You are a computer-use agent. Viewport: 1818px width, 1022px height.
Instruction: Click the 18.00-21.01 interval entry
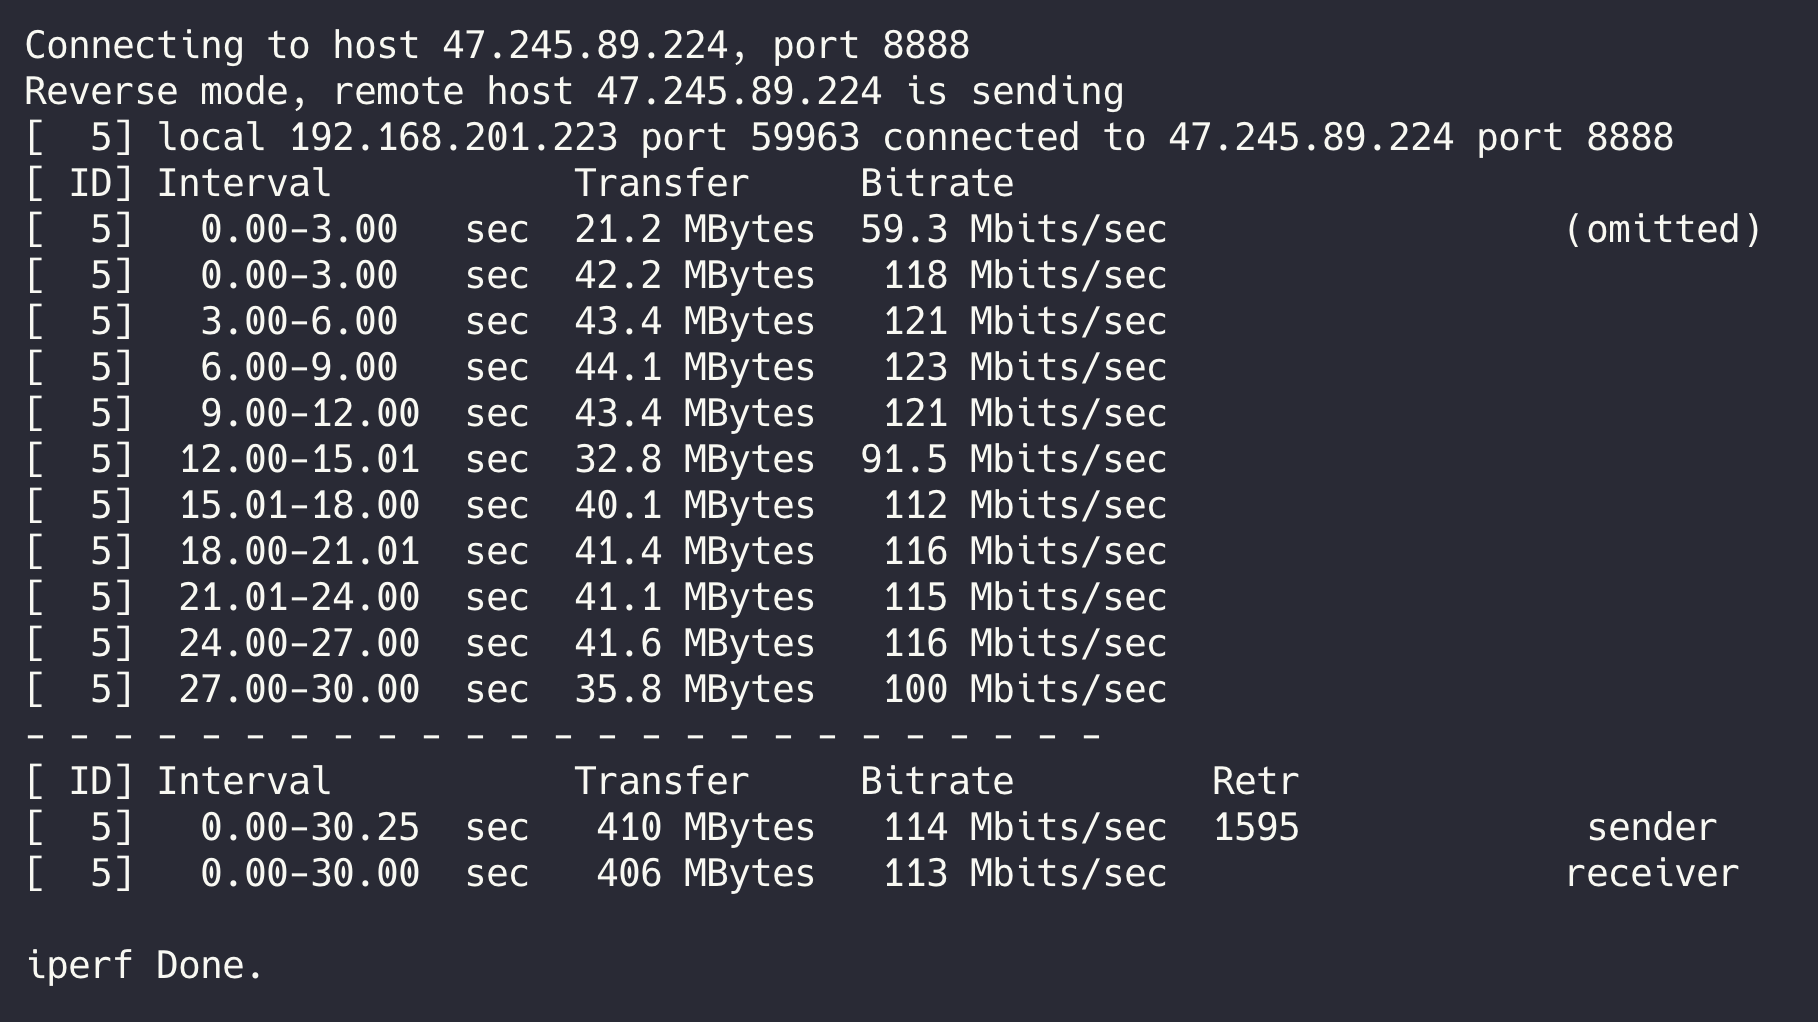point(299,552)
